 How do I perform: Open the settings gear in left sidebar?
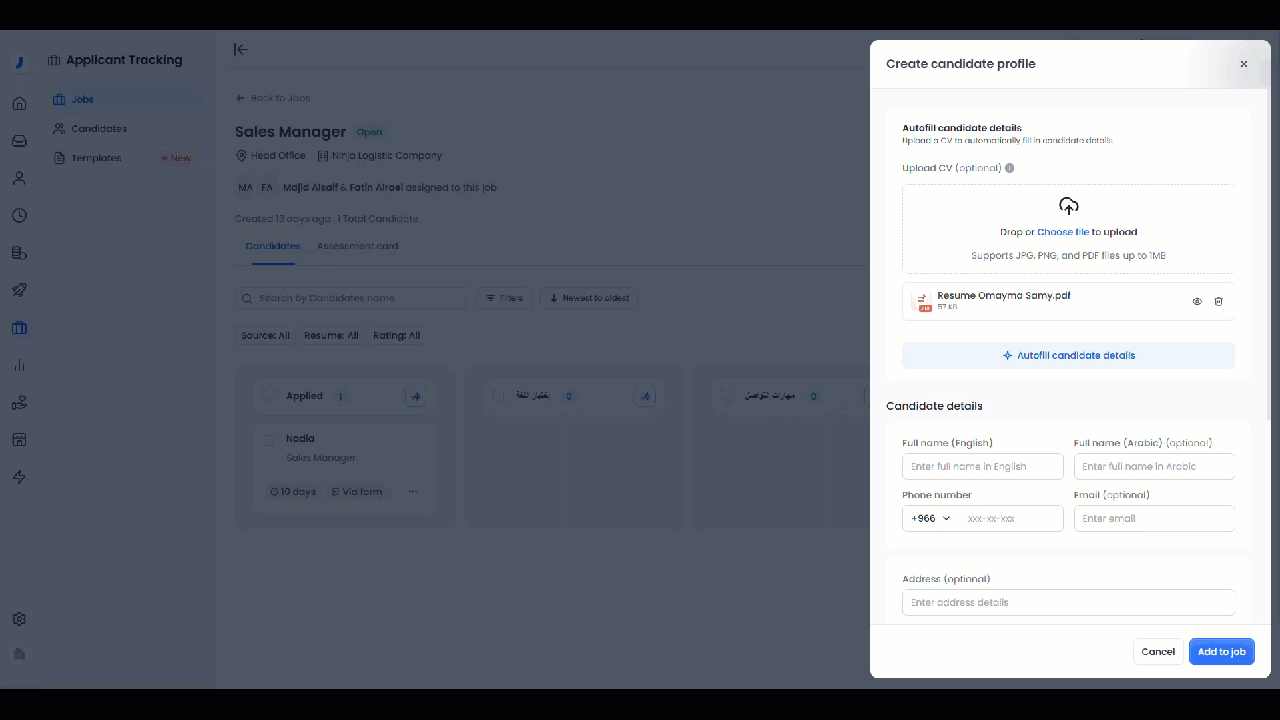click(x=19, y=619)
